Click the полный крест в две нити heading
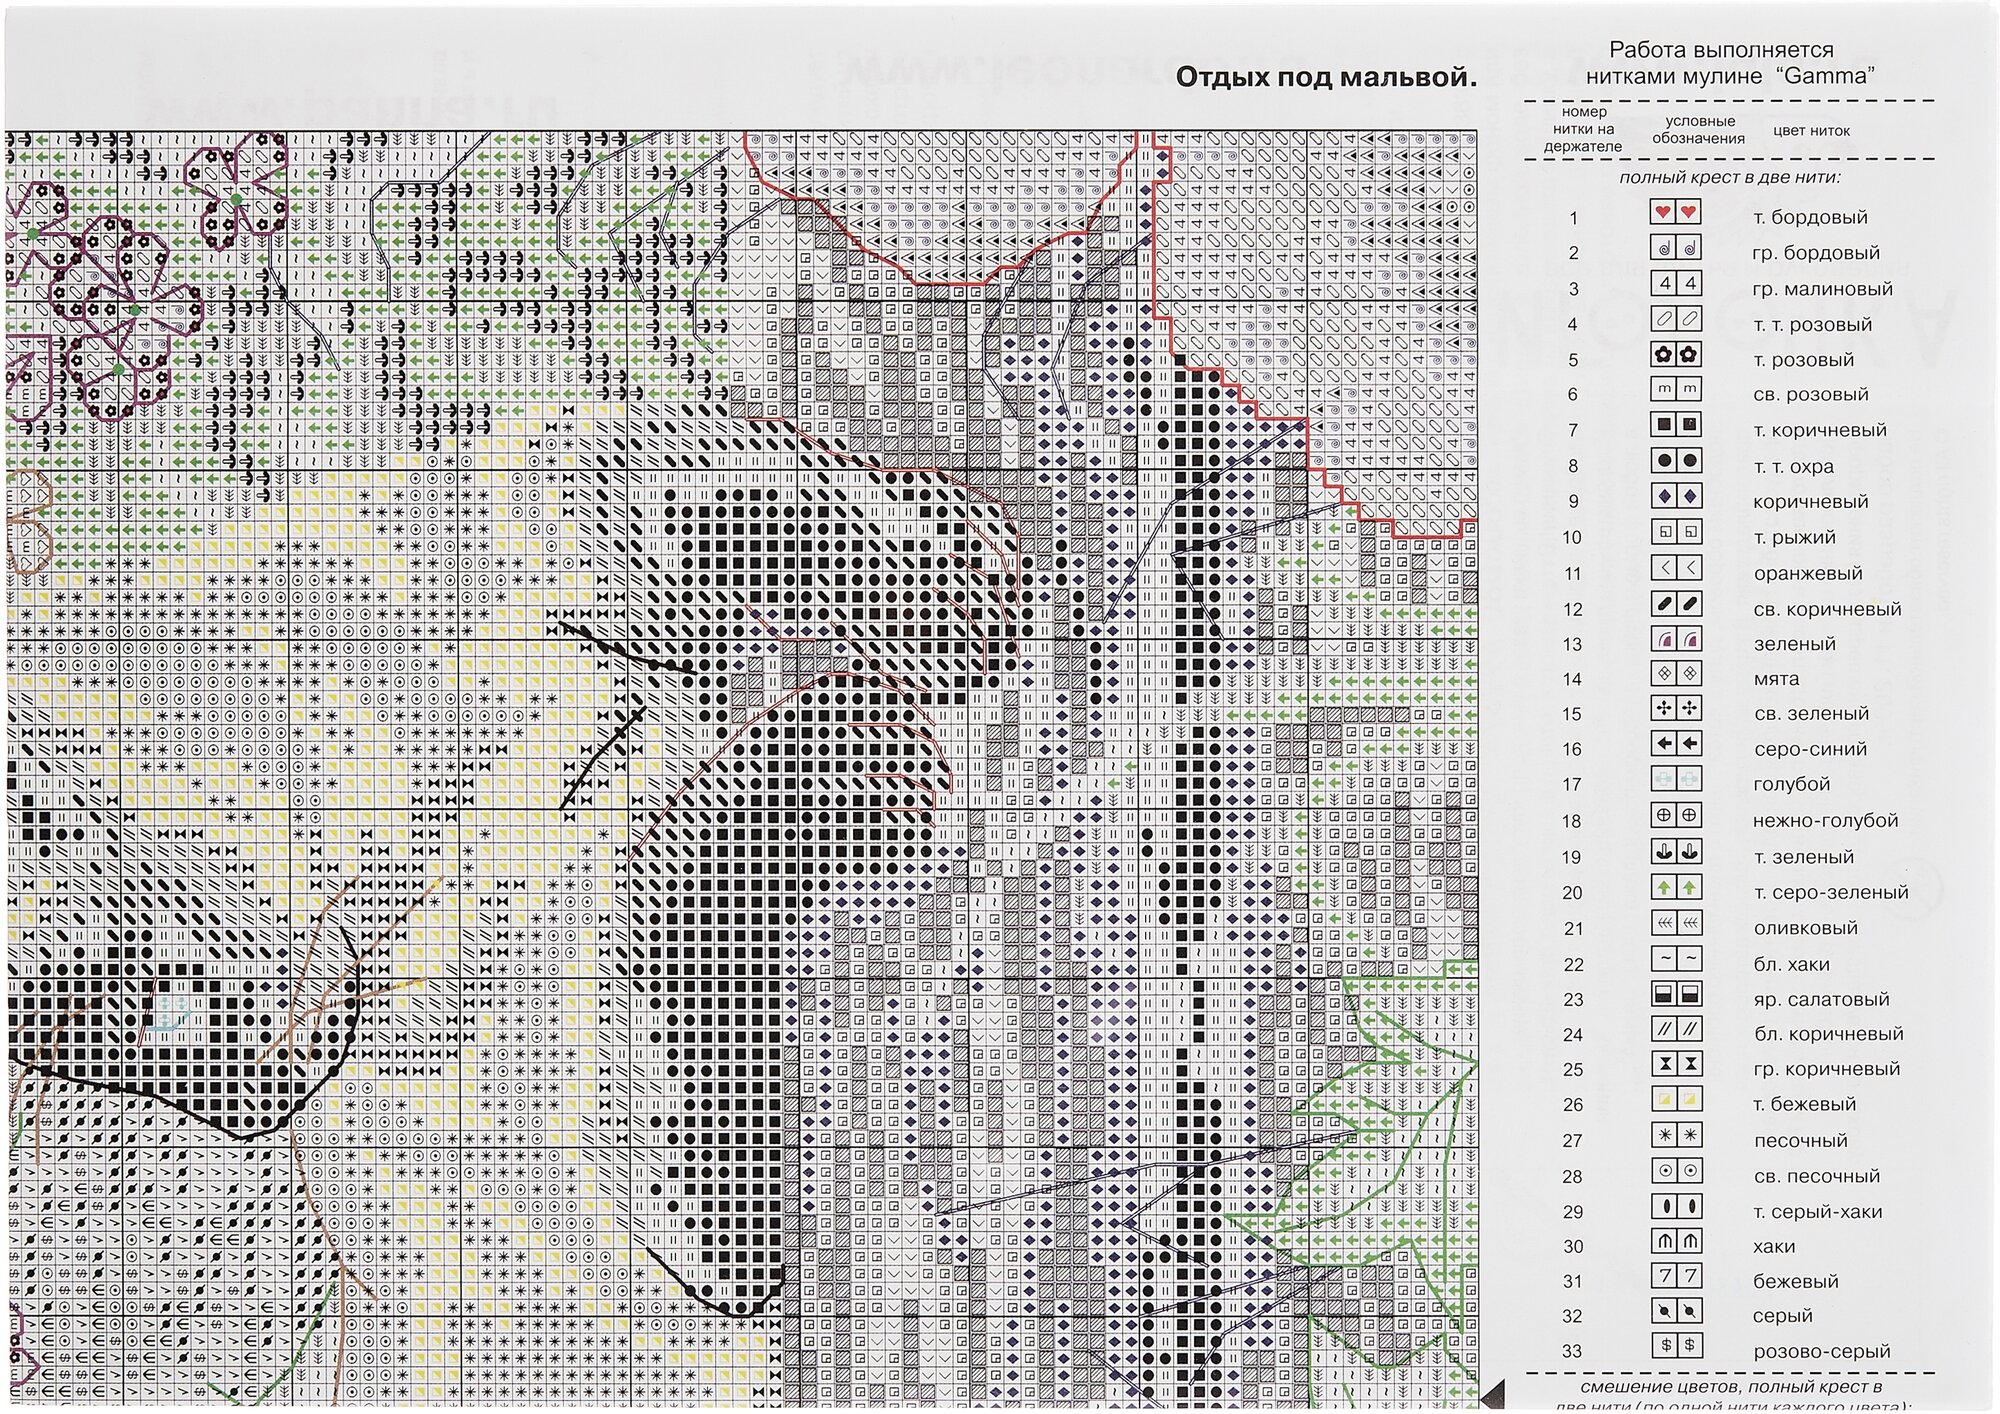This screenshot has width=2000, height=1414. click(1730, 178)
